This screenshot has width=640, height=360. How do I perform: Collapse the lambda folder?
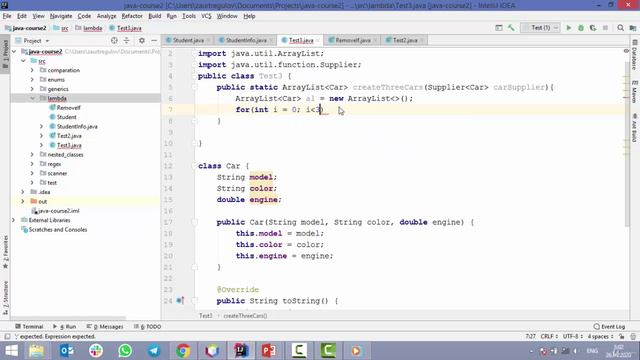pyautogui.click(x=32, y=98)
